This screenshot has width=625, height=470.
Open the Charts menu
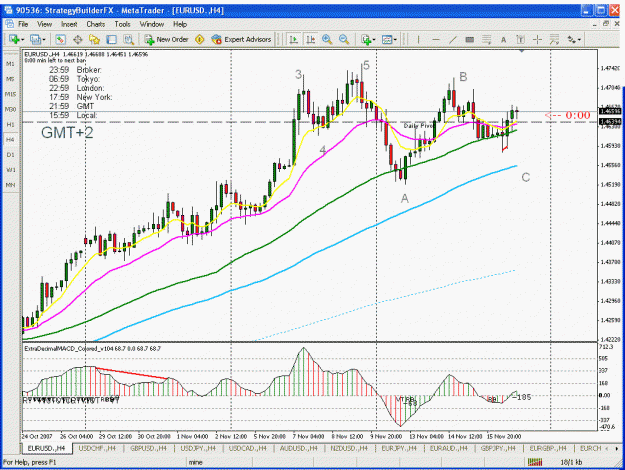click(x=96, y=24)
